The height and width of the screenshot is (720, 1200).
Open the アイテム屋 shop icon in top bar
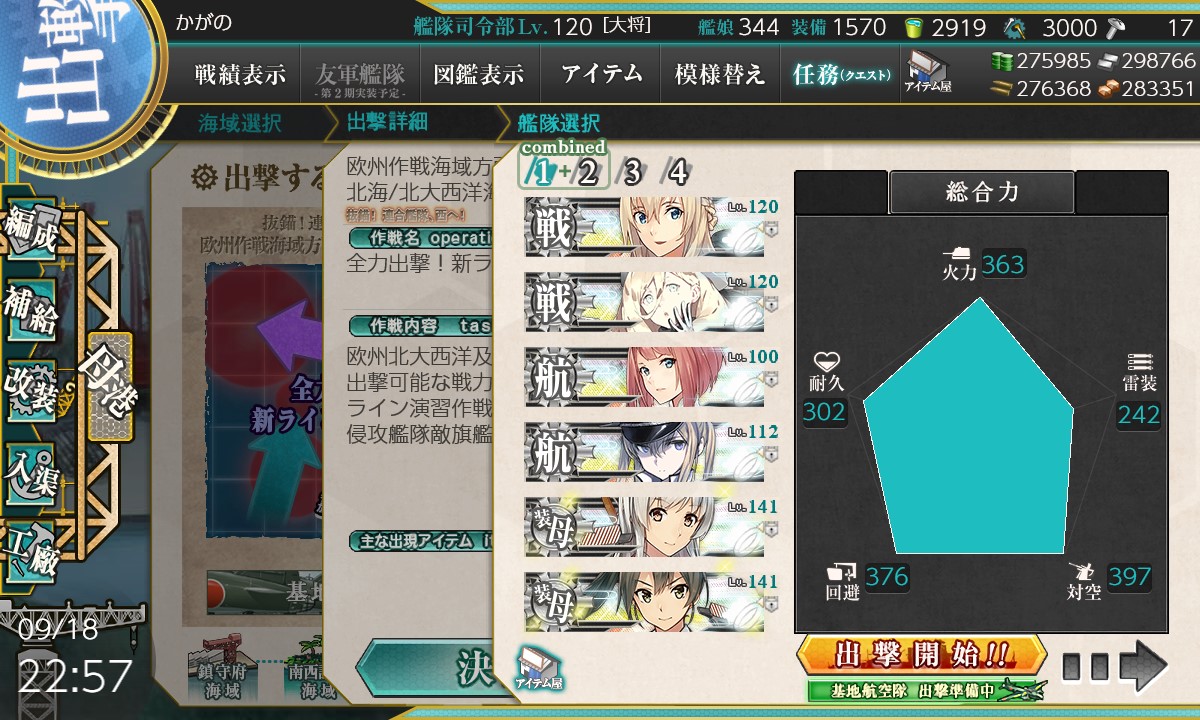coord(927,72)
